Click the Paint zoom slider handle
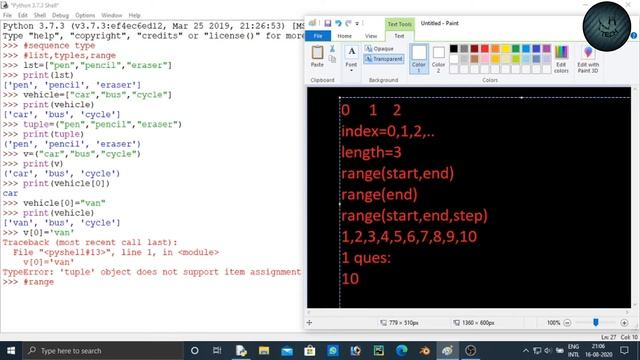640x360 pixels. (596, 323)
